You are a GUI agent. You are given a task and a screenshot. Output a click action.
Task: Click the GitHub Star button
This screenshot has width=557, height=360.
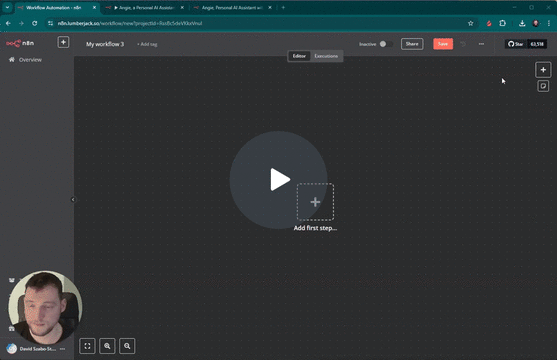pyautogui.click(x=515, y=44)
